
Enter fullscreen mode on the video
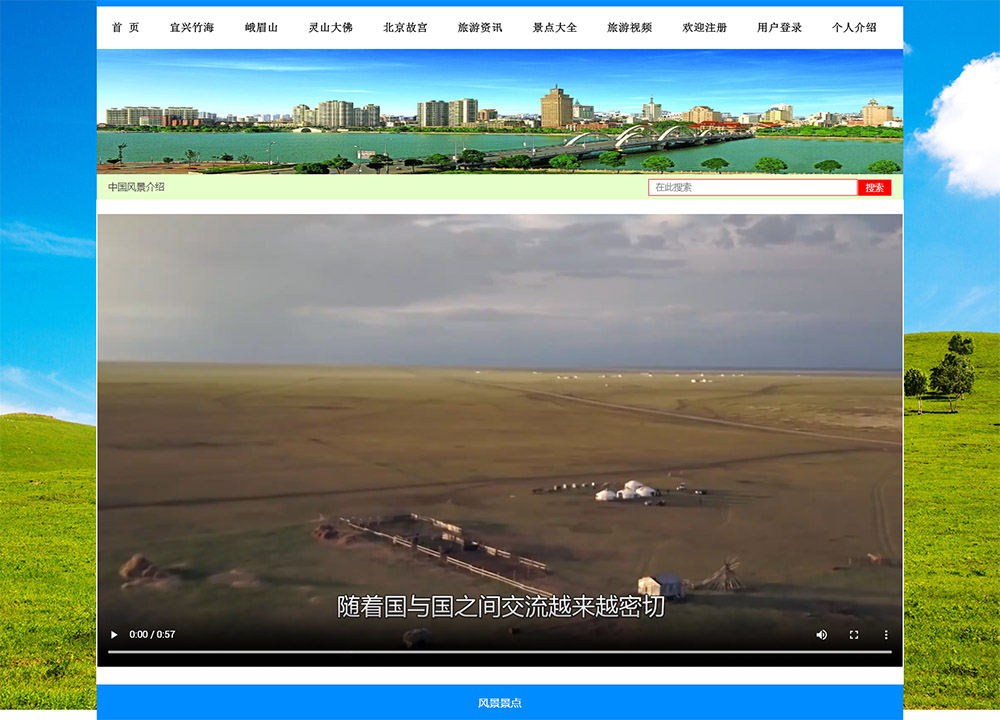coord(854,635)
